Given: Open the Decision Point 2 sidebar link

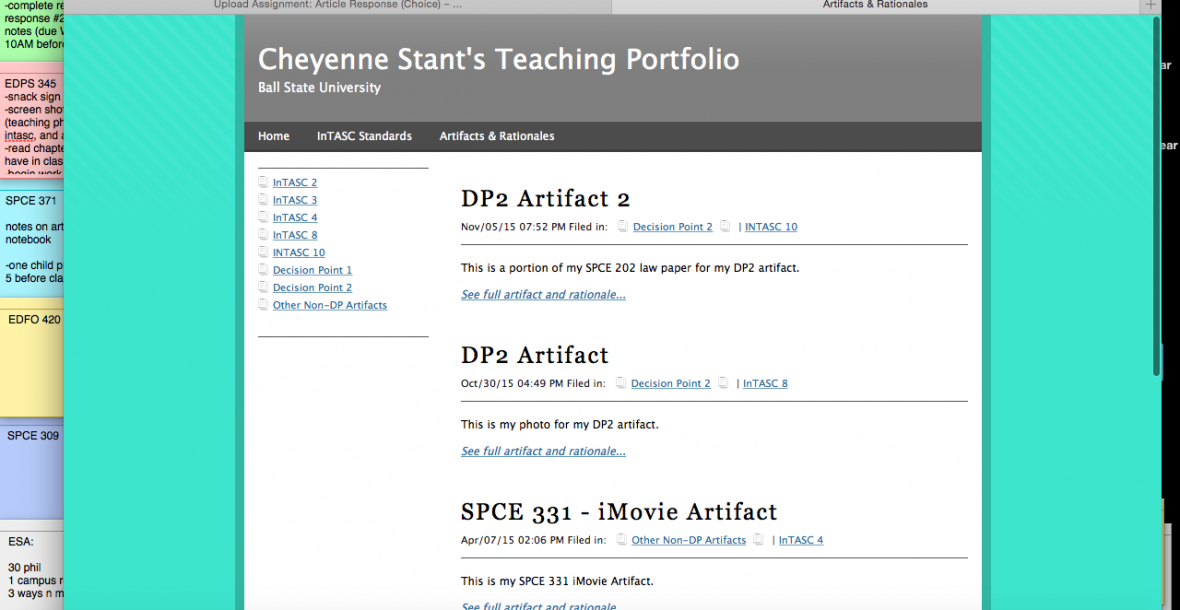Looking at the screenshot, I should tap(312, 288).
